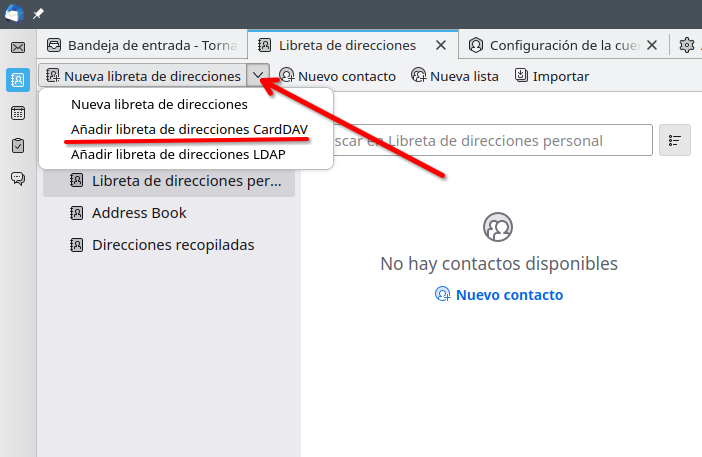This screenshot has height=457, width=702.
Task: Click Nuevo contacto toolbar button
Action: click(x=337, y=76)
